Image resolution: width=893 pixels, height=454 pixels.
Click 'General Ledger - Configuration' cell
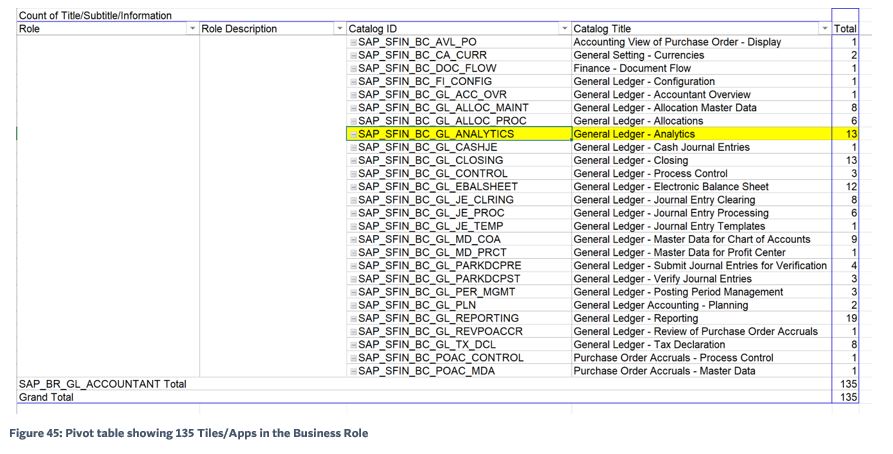click(x=702, y=81)
